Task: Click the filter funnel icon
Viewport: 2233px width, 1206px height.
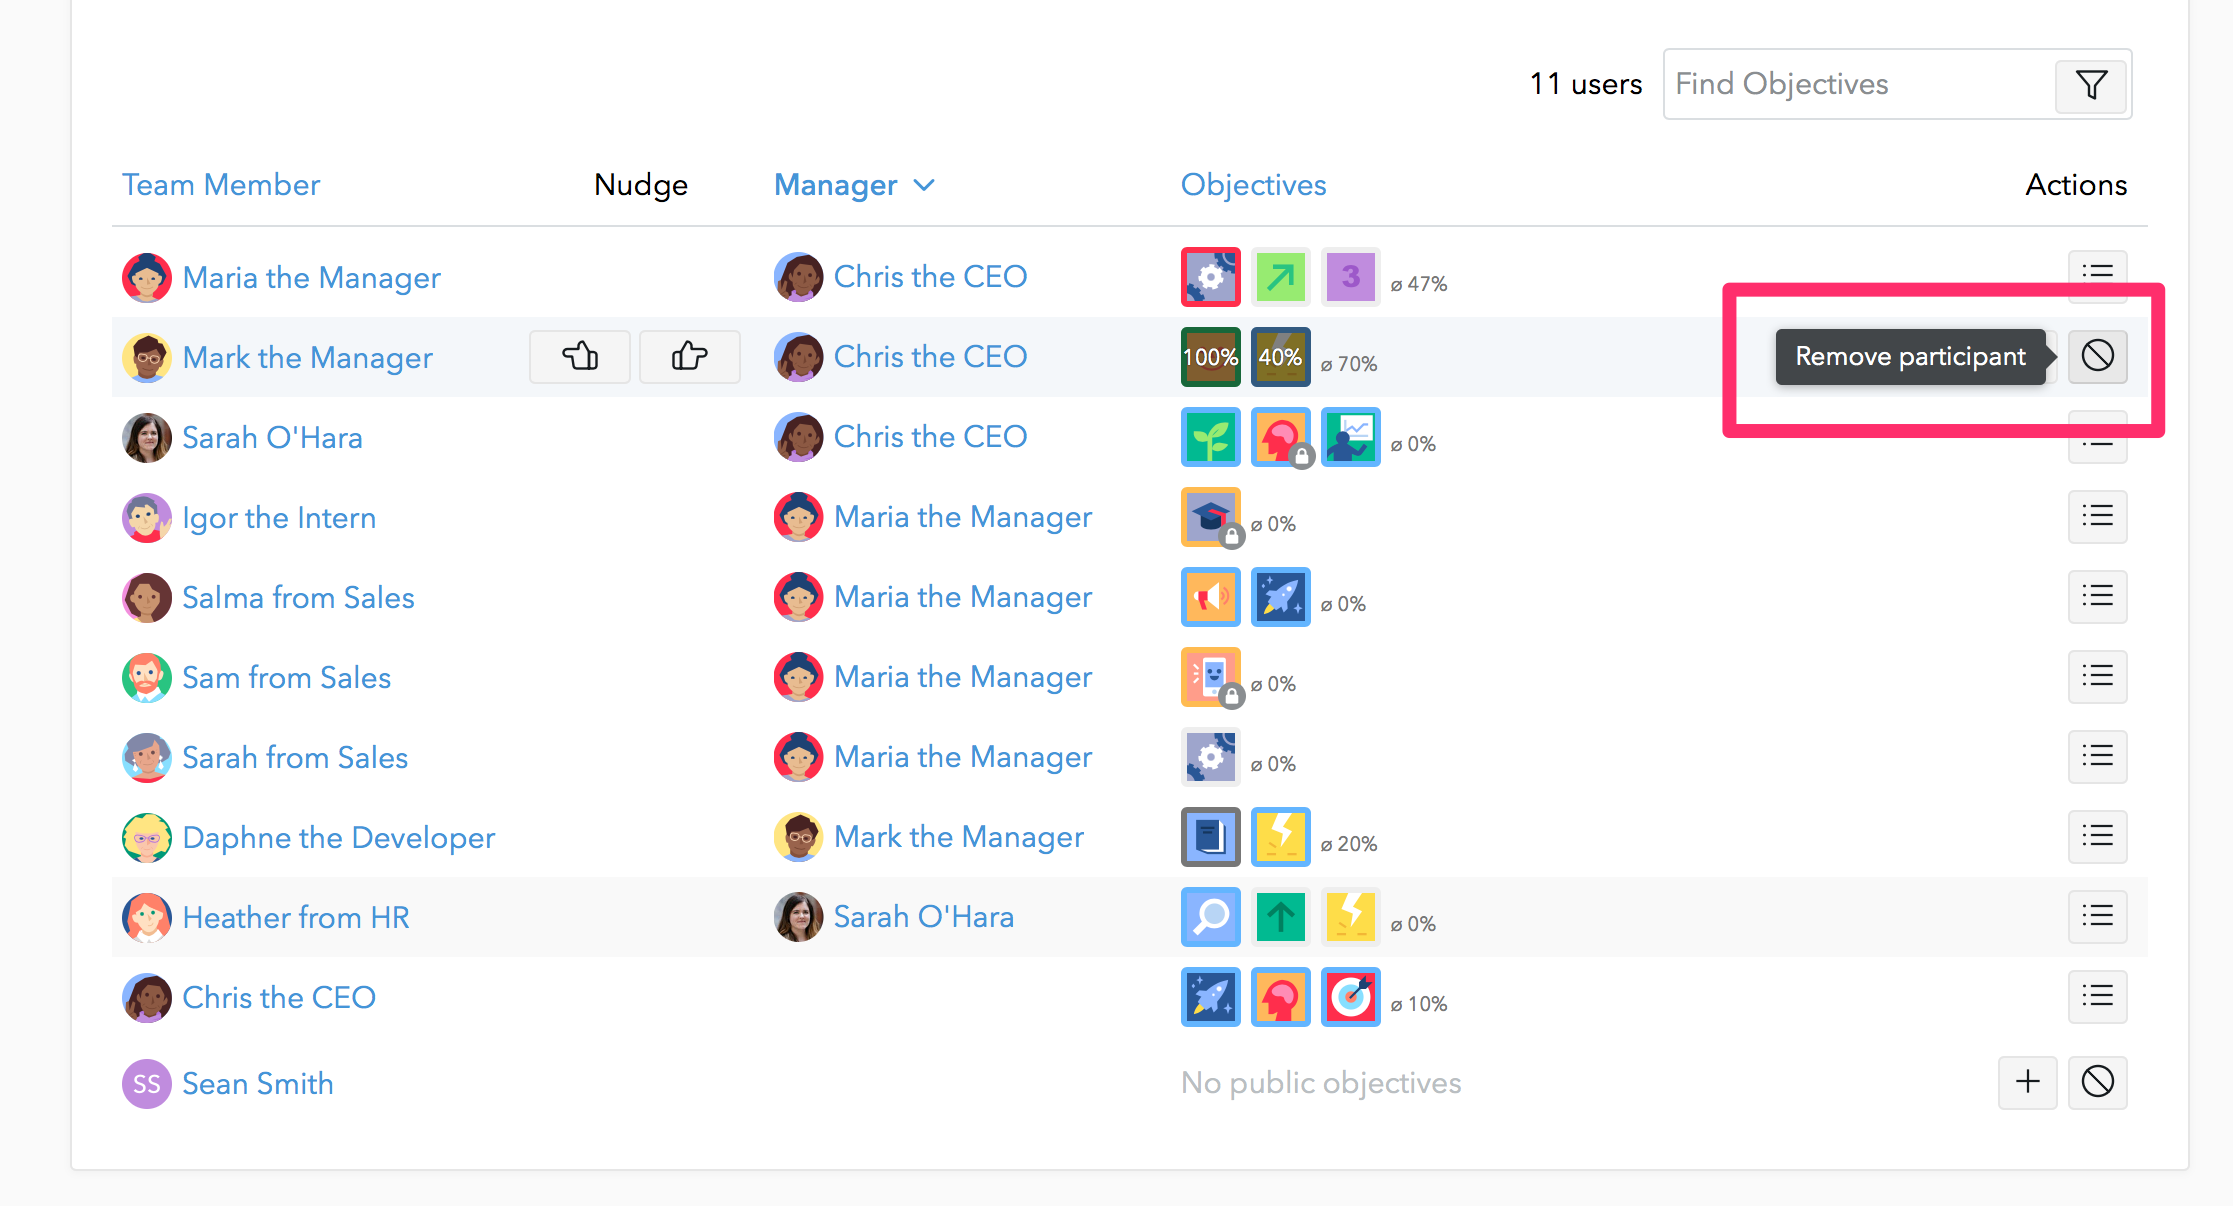Action: [2091, 85]
